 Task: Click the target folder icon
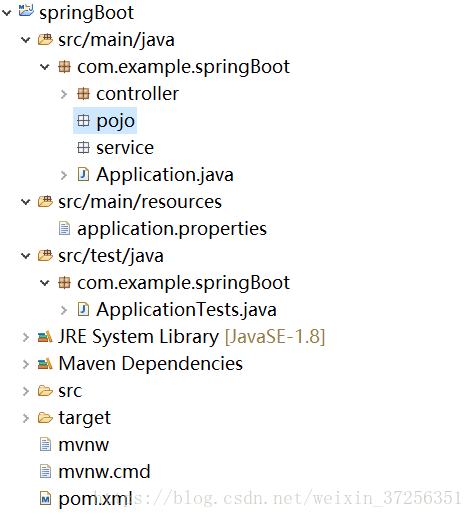45,418
